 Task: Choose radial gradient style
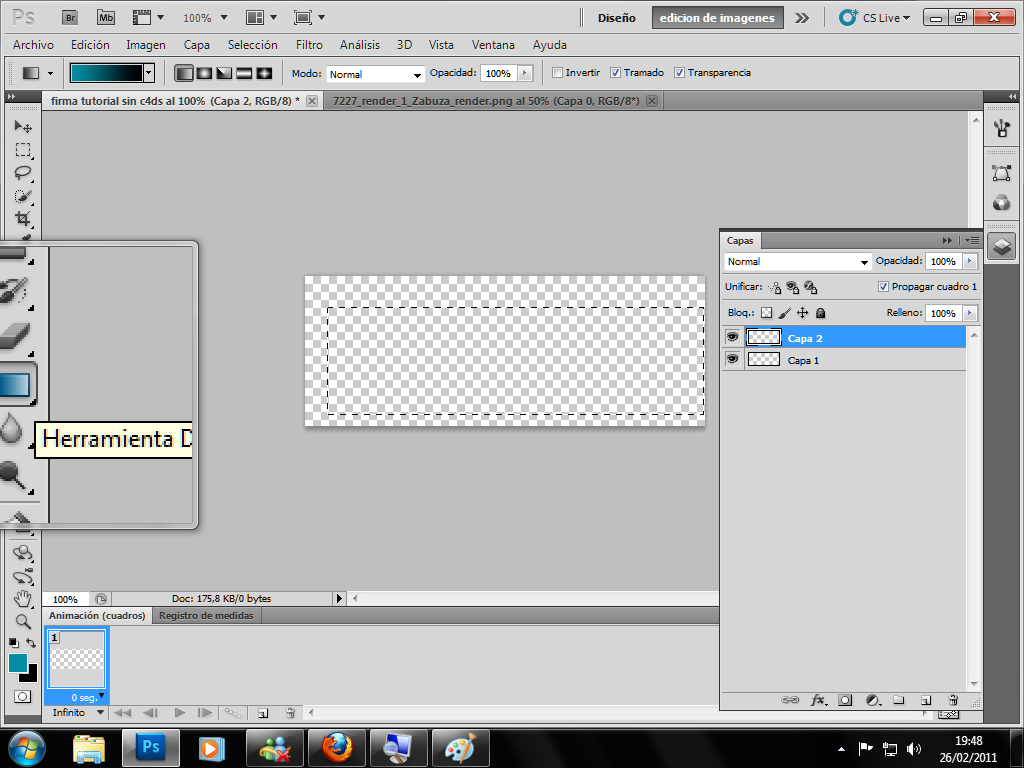pos(204,73)
